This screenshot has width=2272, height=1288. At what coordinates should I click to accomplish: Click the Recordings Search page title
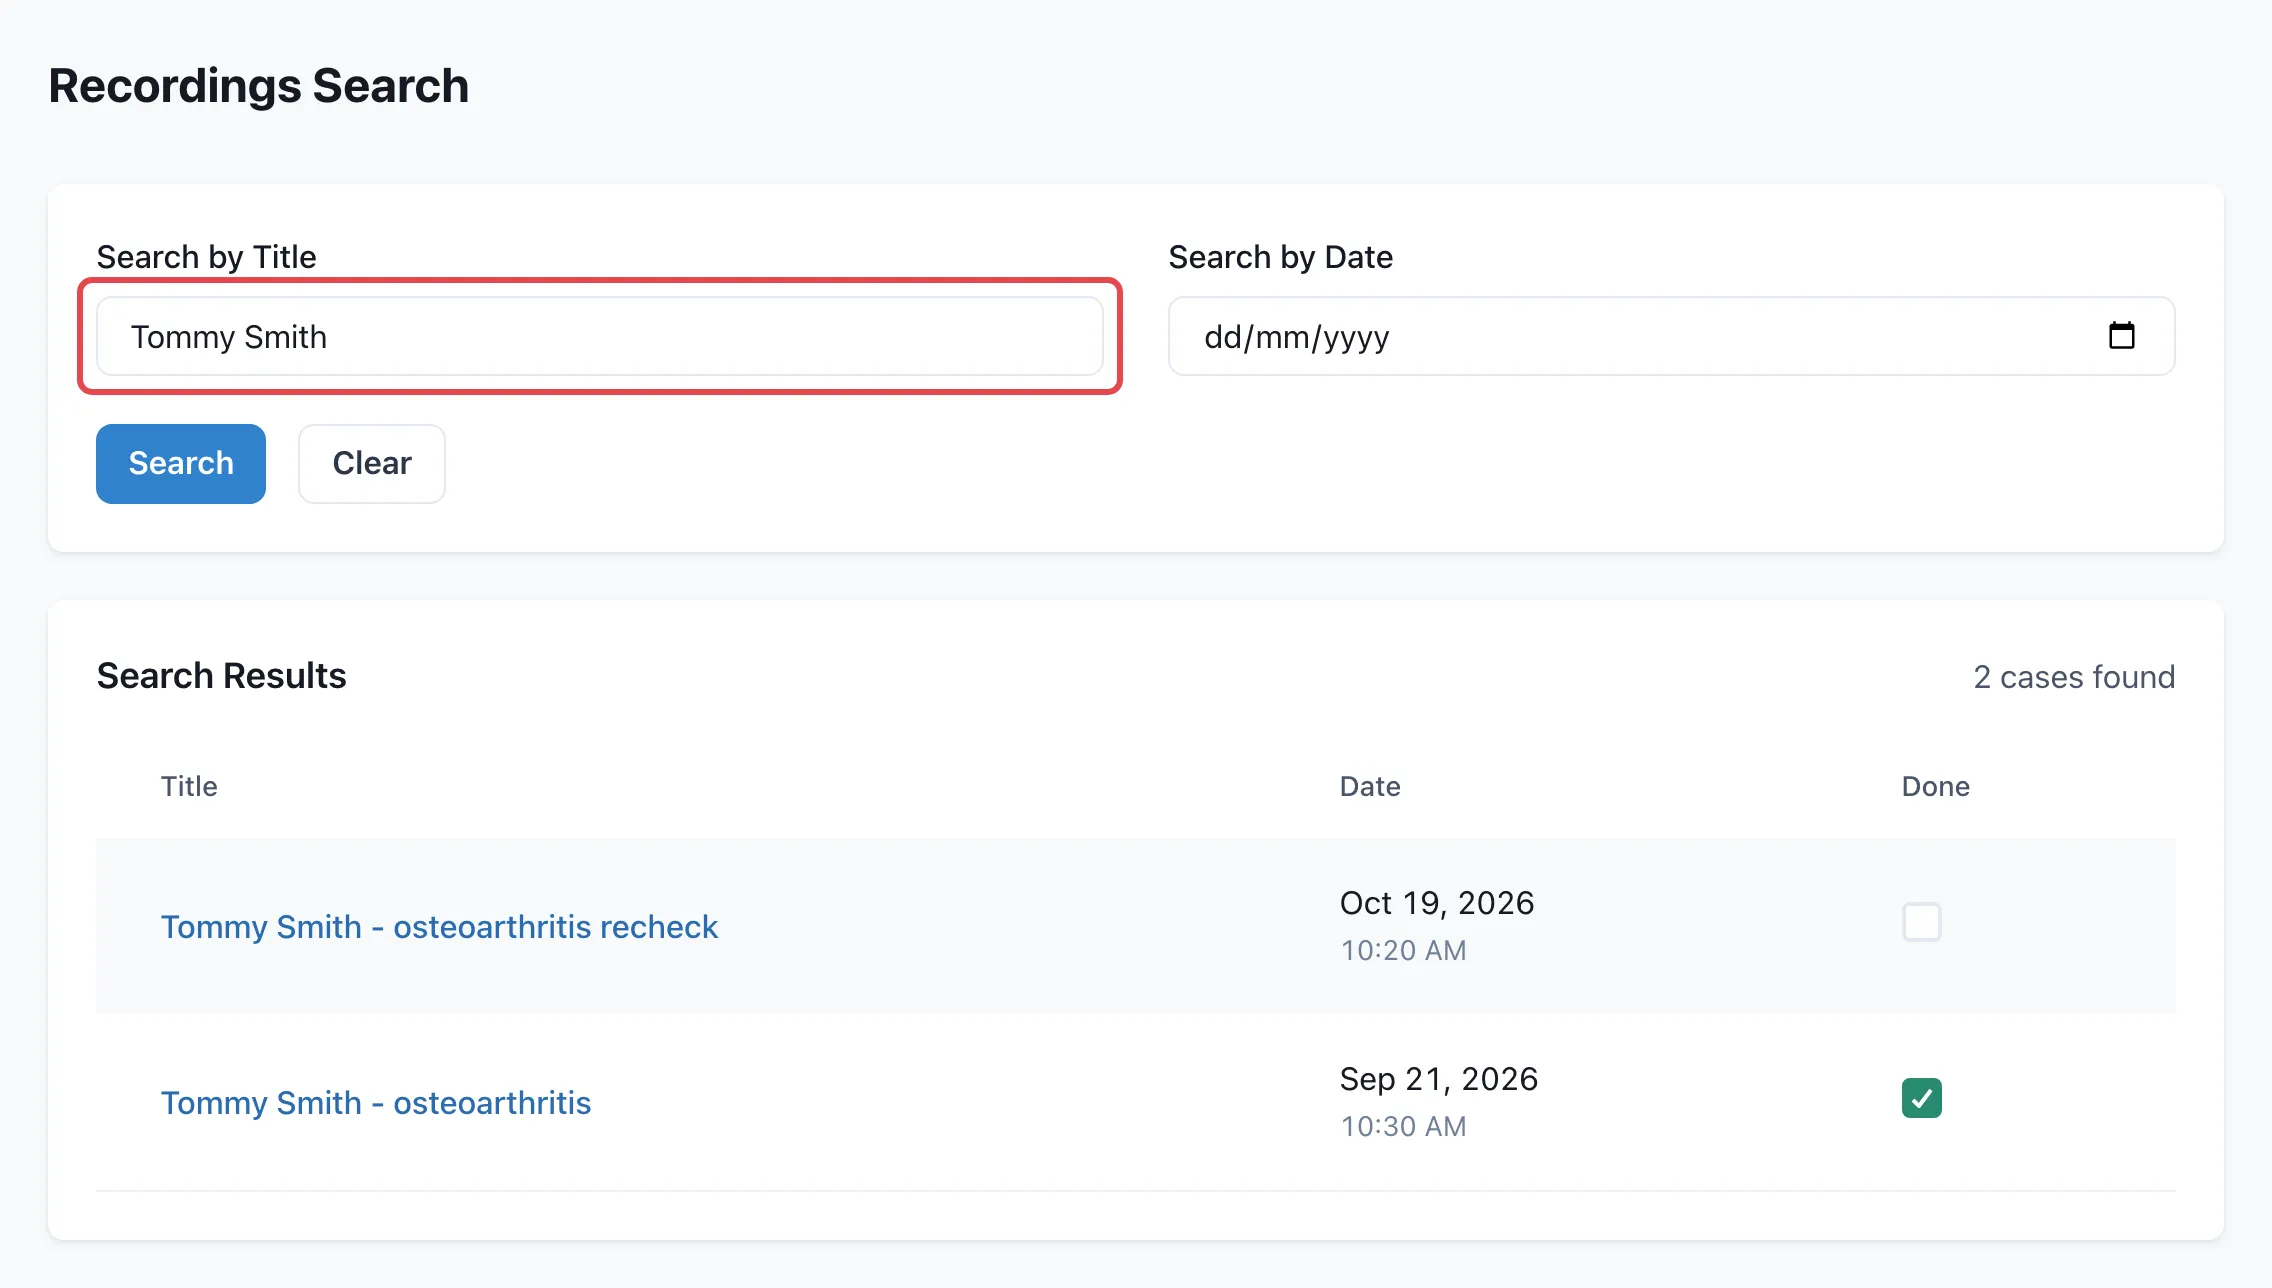pyautogui.click(x=258, y=86)
